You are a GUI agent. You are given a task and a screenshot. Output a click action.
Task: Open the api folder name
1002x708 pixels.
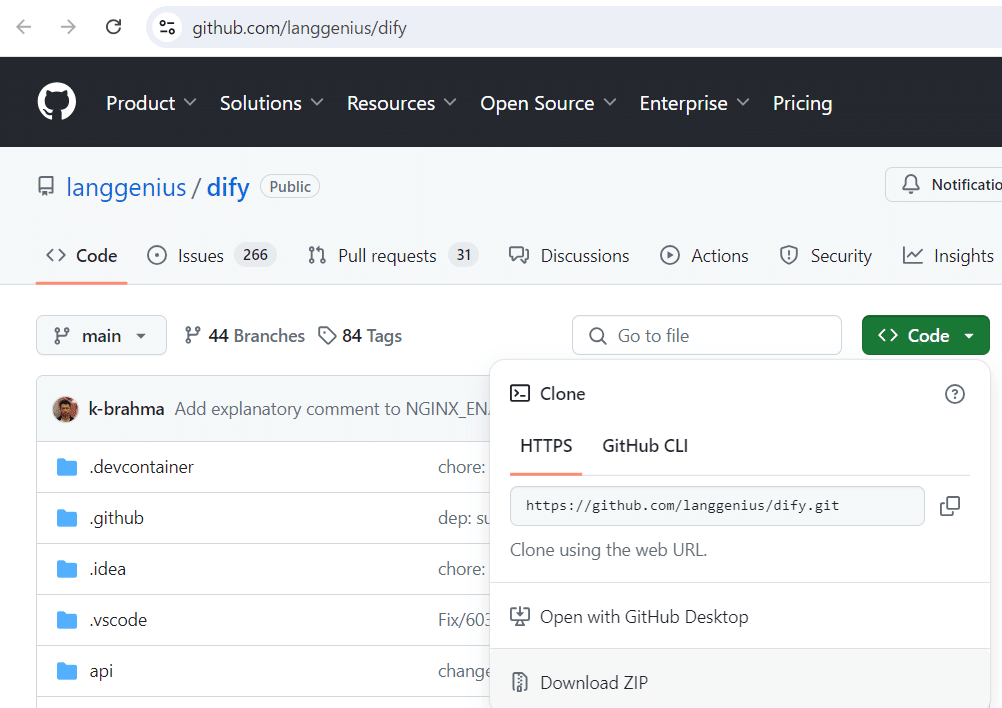pyautogui.click(x=101, y=671)
